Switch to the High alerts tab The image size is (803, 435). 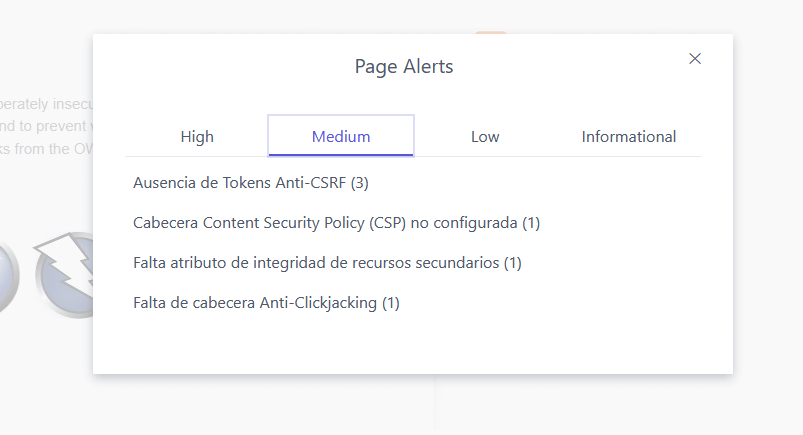197,137
